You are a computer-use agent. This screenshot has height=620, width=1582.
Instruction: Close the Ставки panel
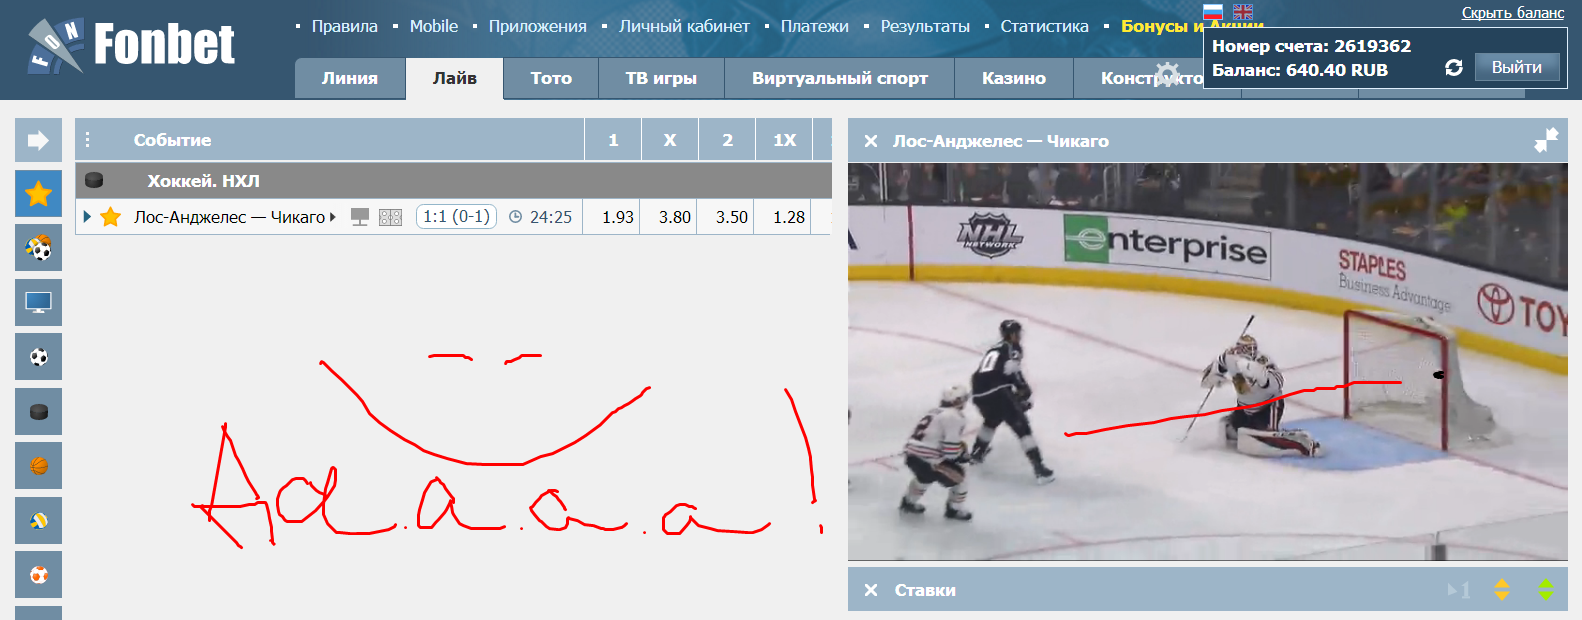coord(871,590)
